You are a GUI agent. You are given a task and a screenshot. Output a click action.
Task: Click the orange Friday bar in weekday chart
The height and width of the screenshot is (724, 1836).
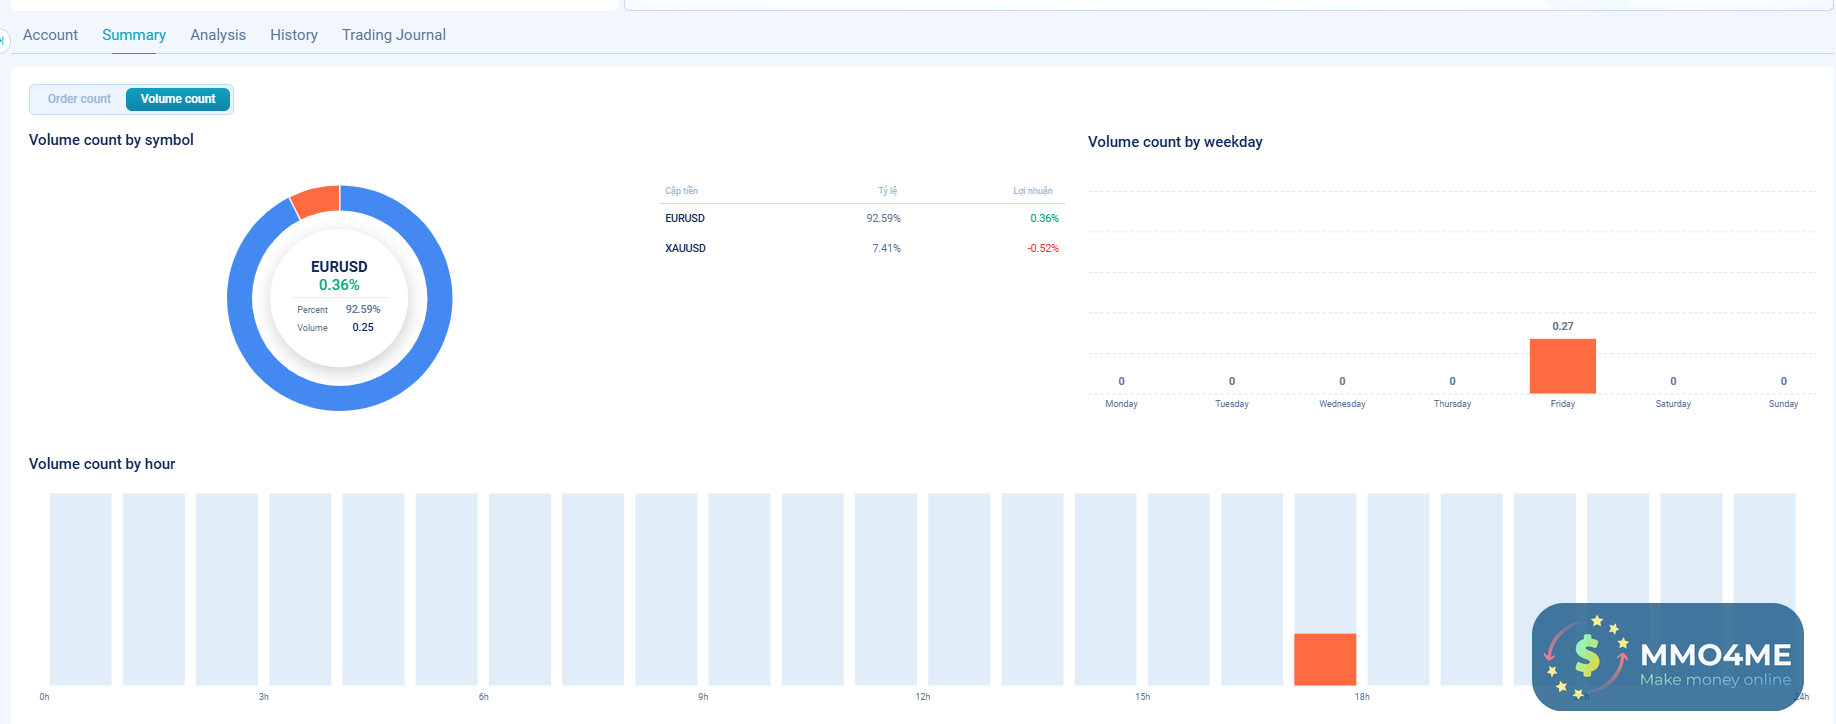pyautogui.click(x=1563, y=366)
